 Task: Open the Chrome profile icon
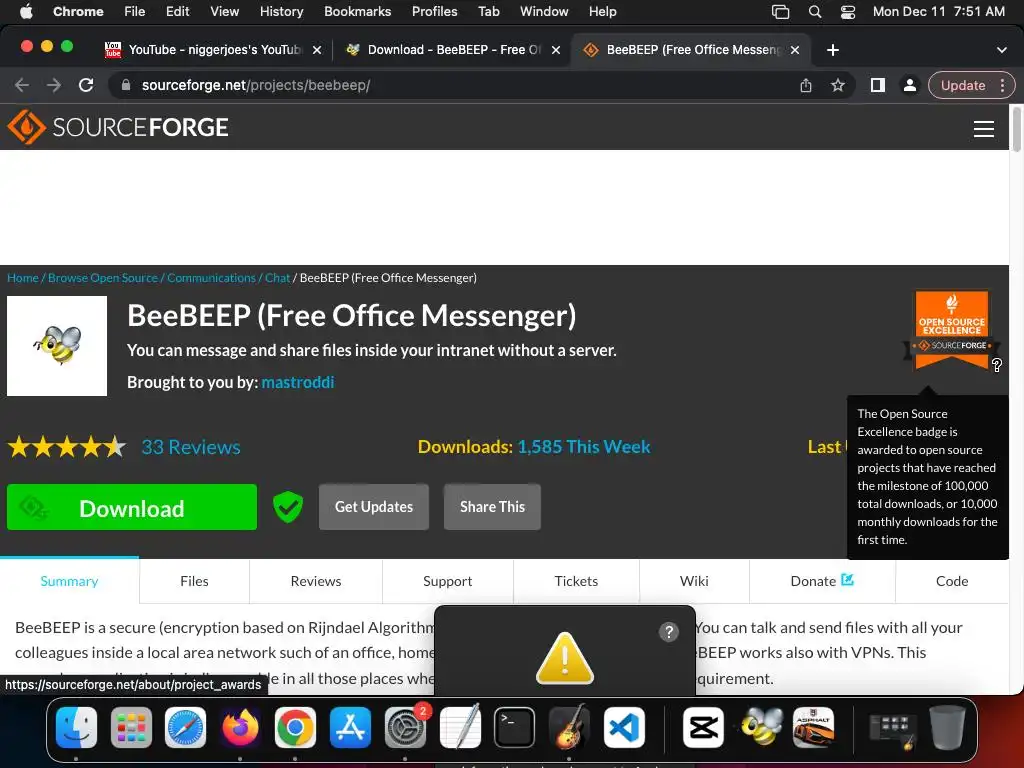click(x=909, y=86)
